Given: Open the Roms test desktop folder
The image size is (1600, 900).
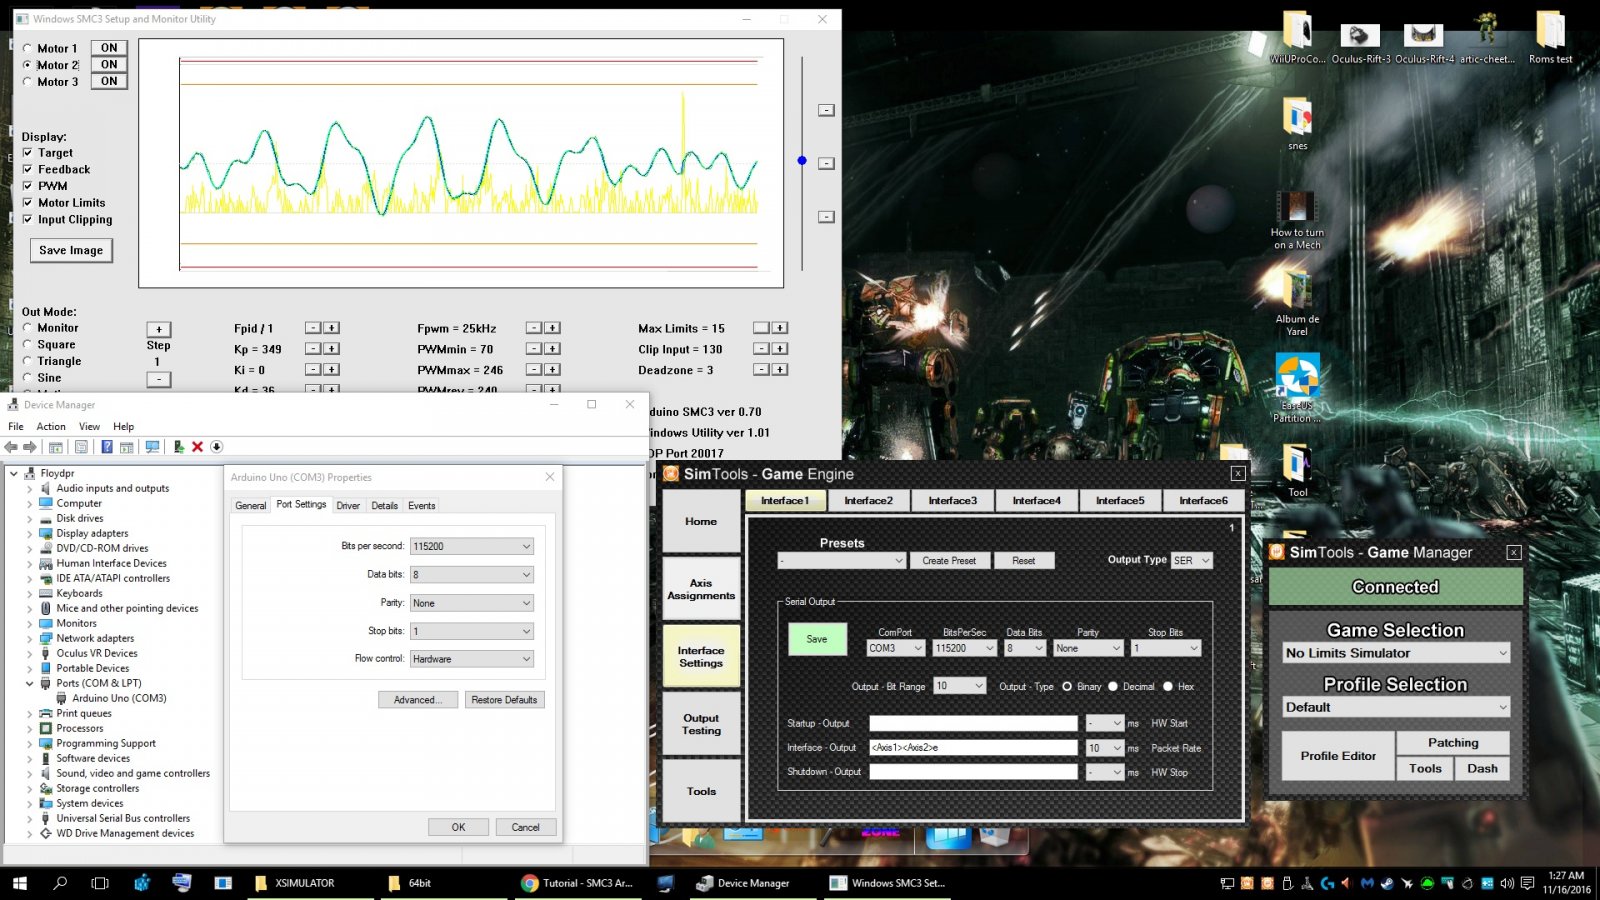Looking at the screenshot, I should (x=1550, y=38).
